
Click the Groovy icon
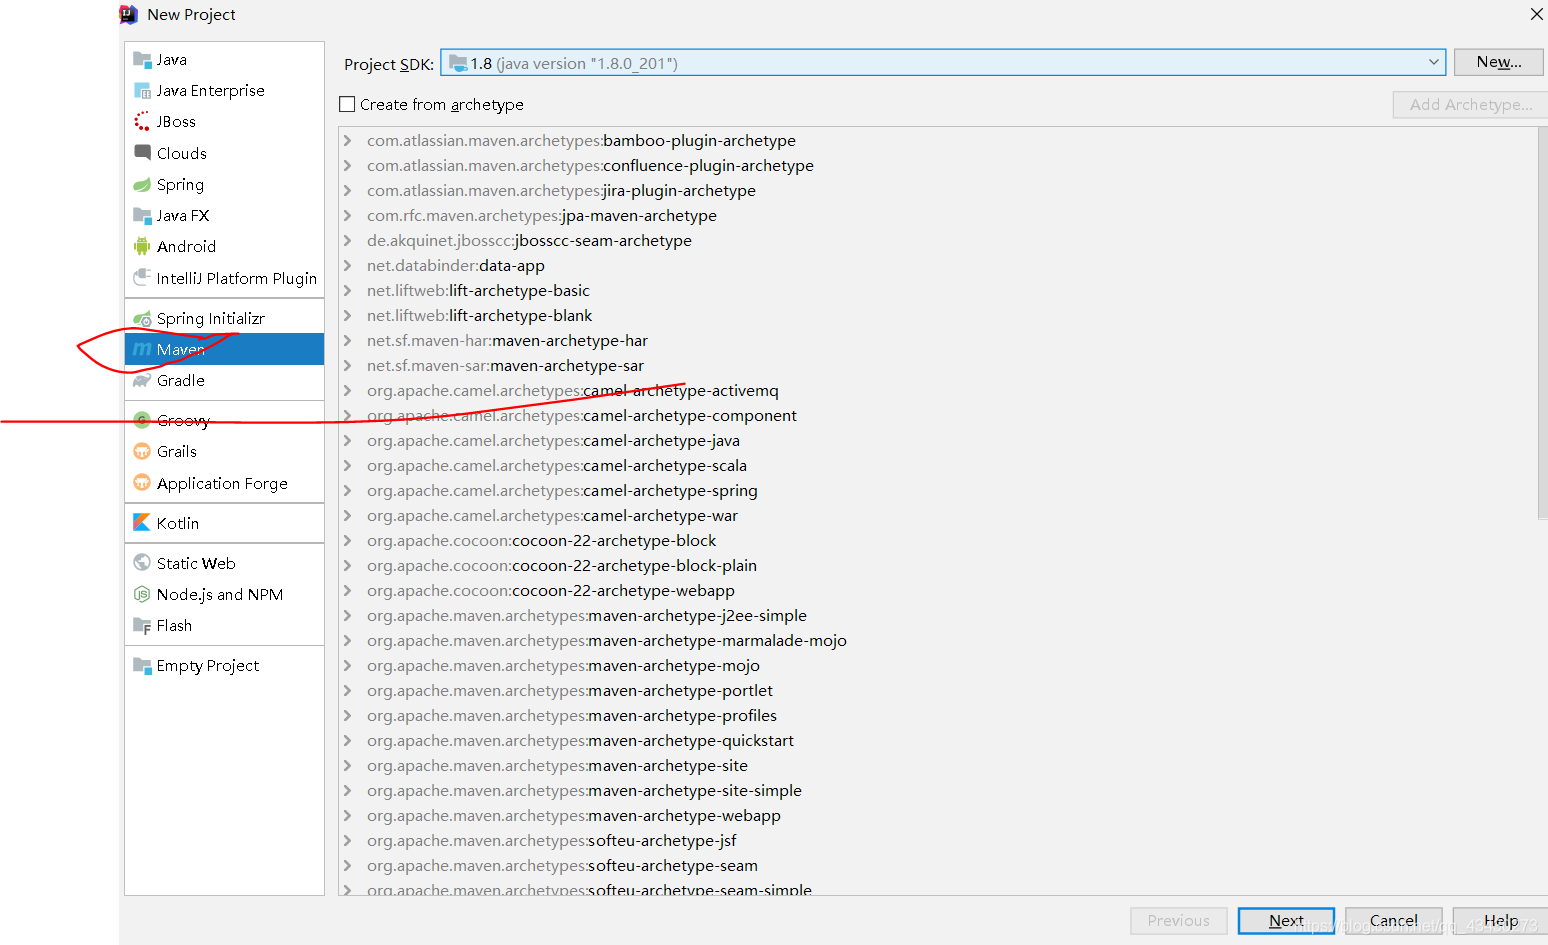[142, 421]
